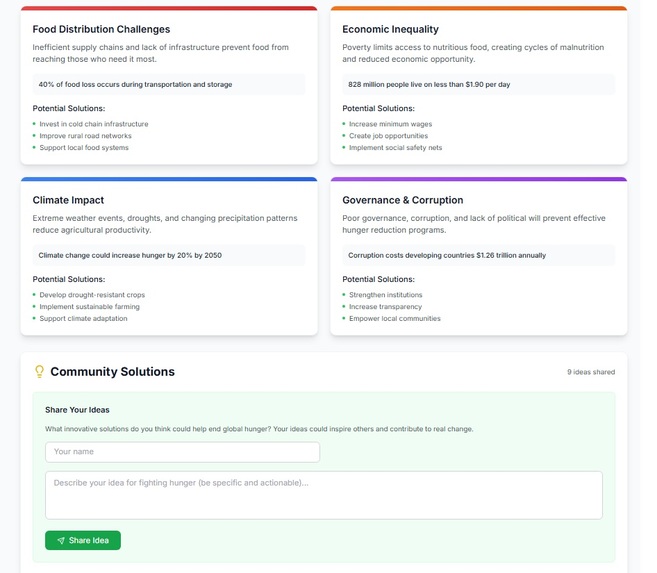Click Strengthen institutions list item
The width and height of the screenshot is (657, 573).
(x=385, y=295)
